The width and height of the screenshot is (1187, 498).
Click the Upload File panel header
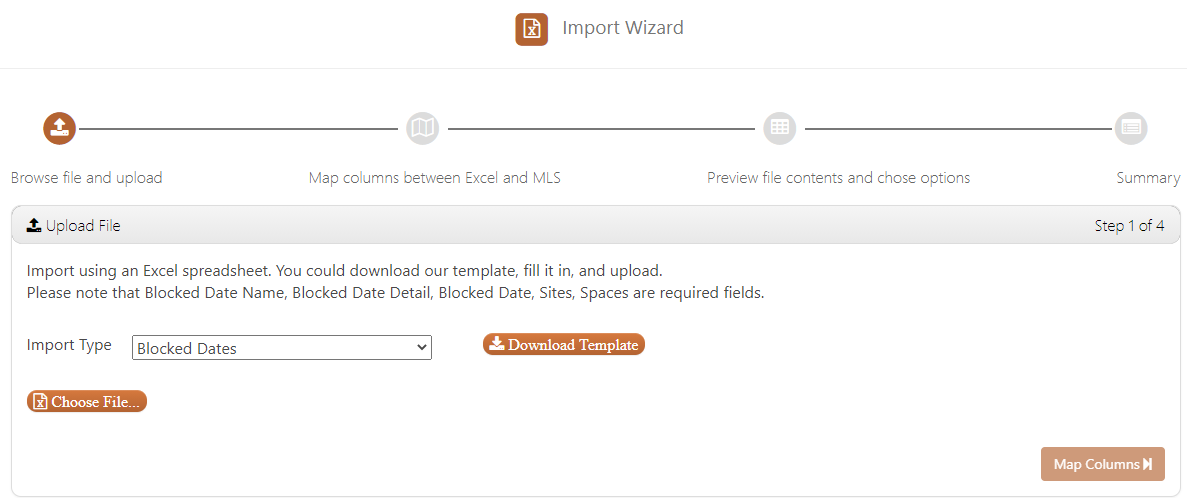[x=596, y=225]
